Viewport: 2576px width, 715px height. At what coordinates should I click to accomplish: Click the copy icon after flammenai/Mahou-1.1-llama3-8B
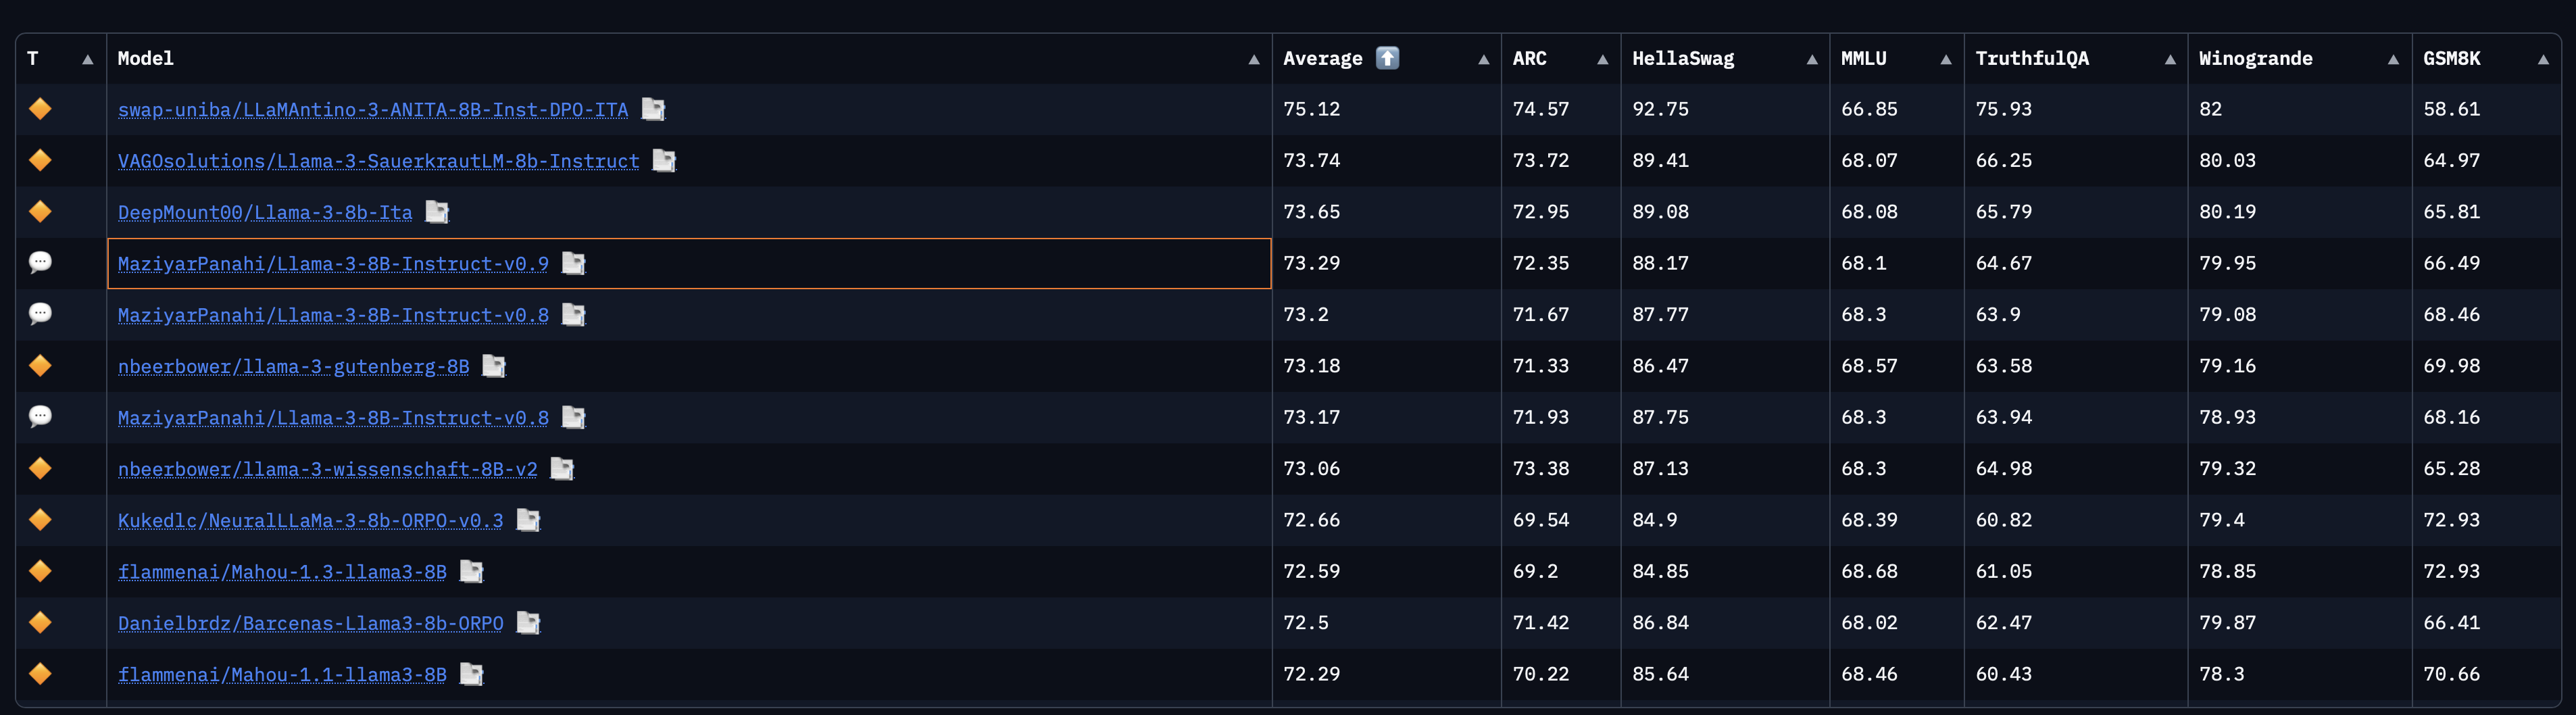[x=471, y=674]
